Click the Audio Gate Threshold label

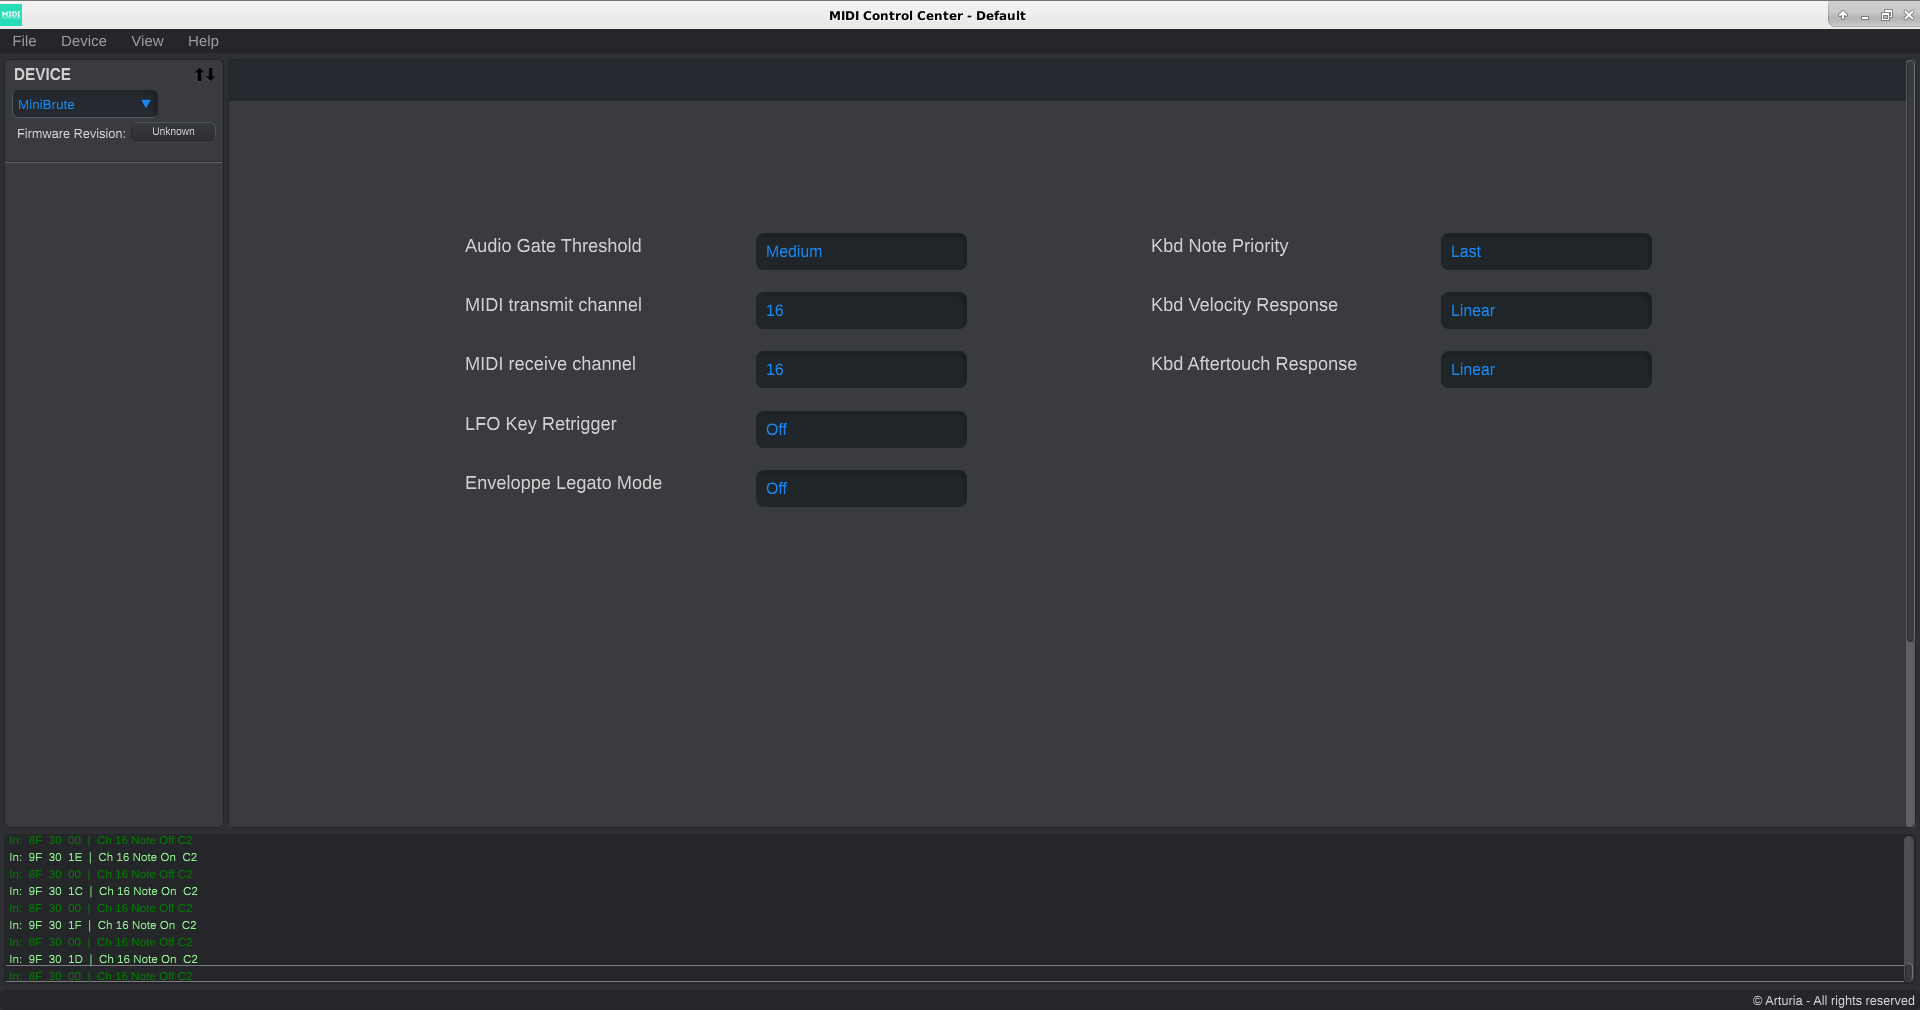coord(553,246)
